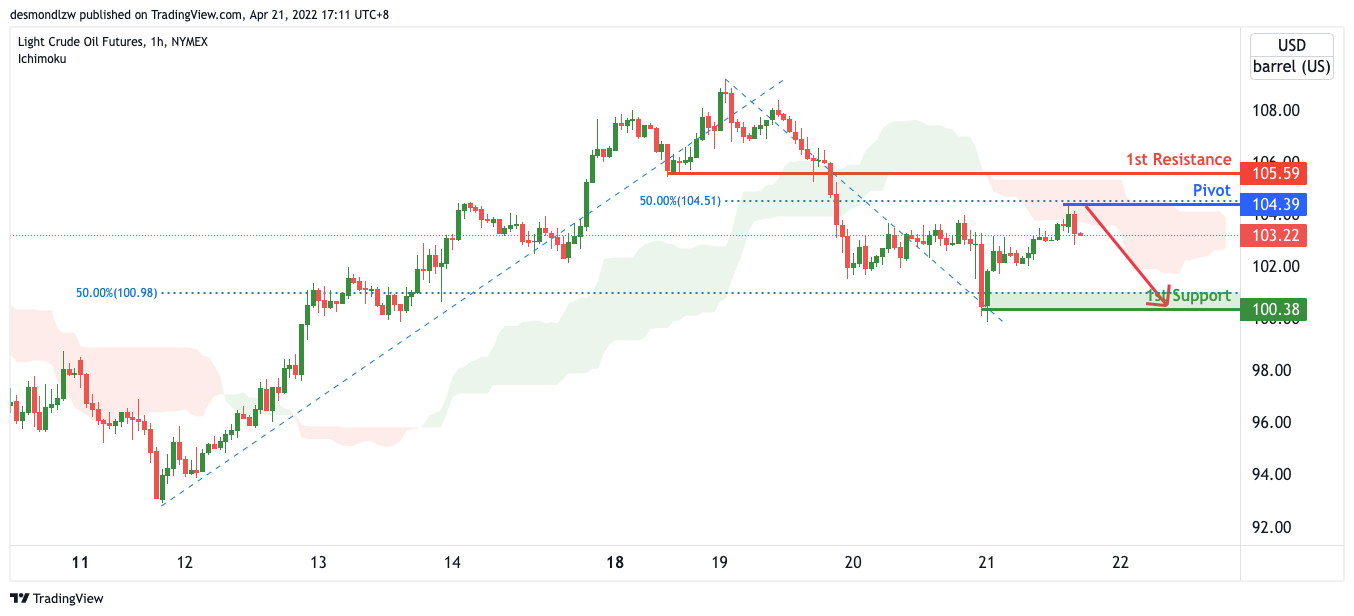The width and height of the screenshot is (1354, 616).
Task: Click date 14 on the time axis
Action: pyautogui.click(x=452, y=562)
